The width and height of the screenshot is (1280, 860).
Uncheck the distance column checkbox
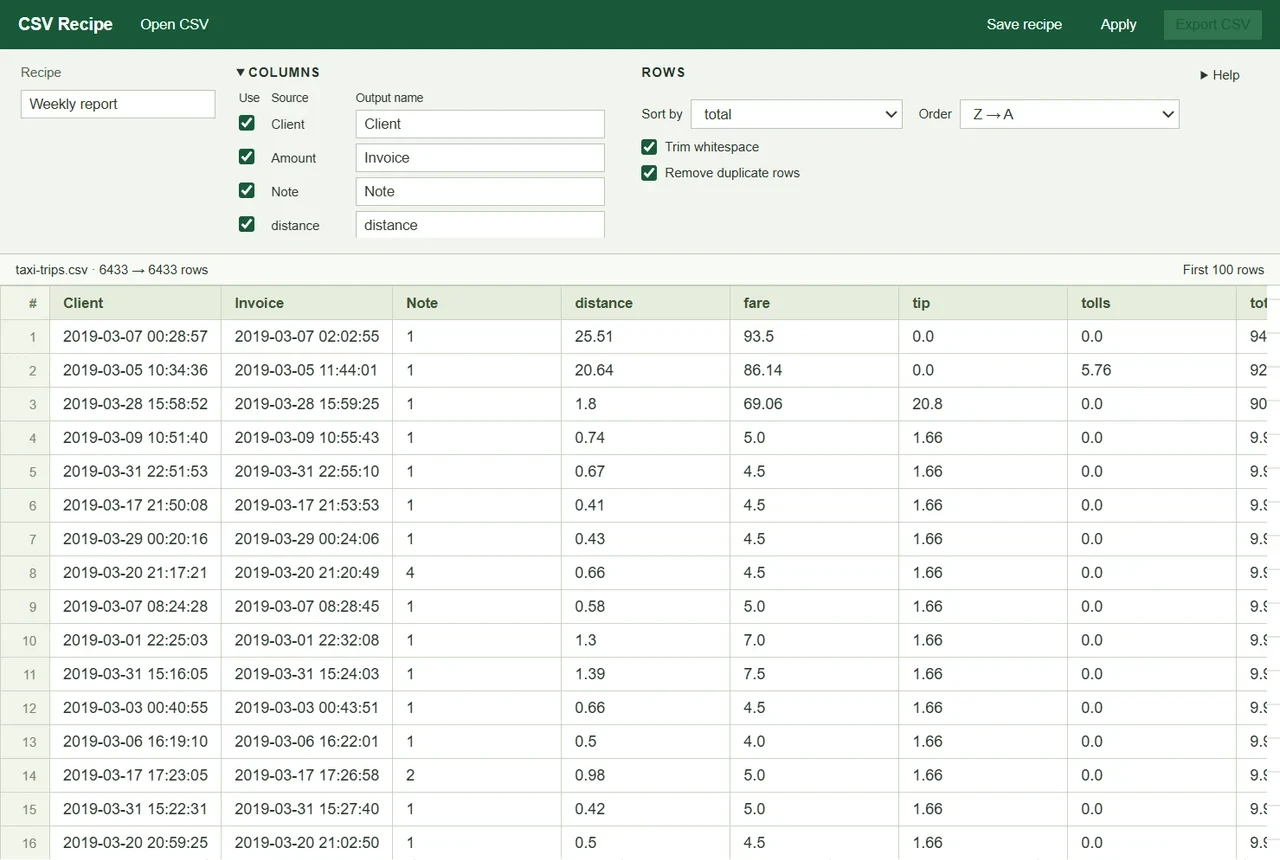click(x=247, y=224)
